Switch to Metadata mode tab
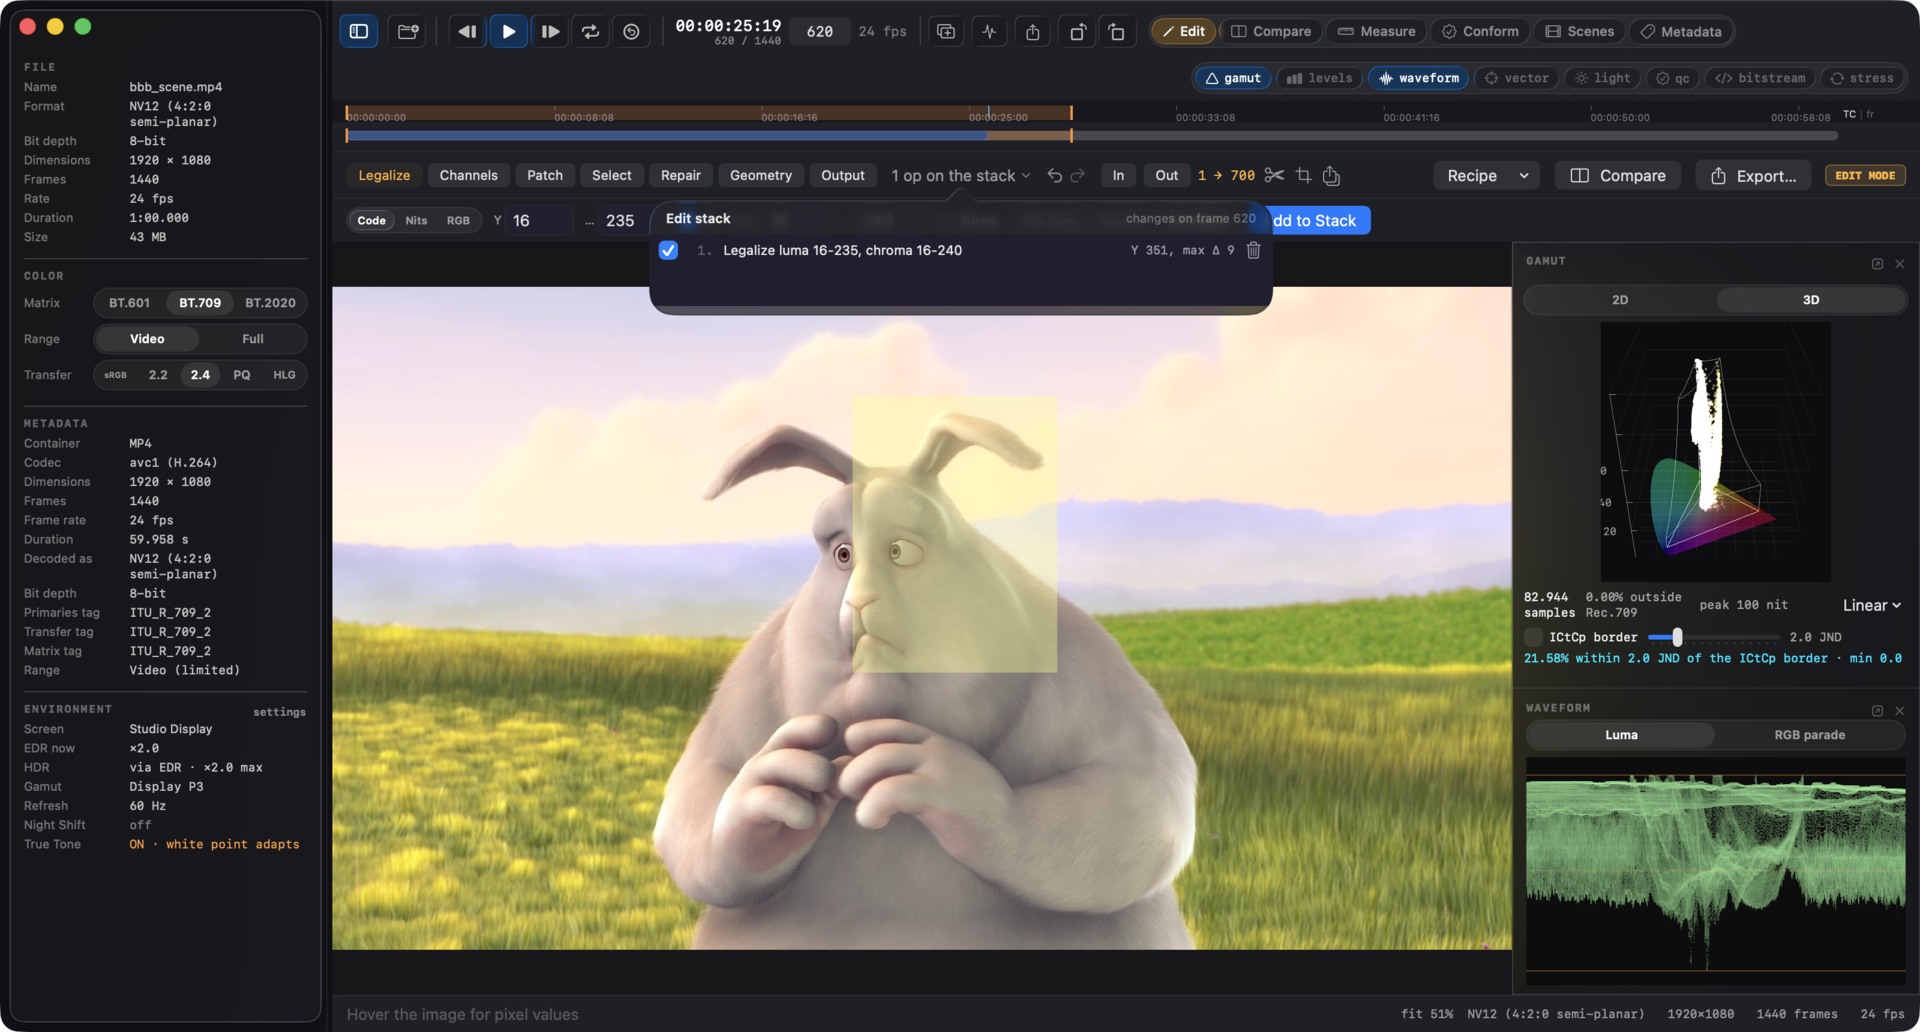Screen dimensions: 1920x1032 pyautogui.click(x=1681, y=31)
